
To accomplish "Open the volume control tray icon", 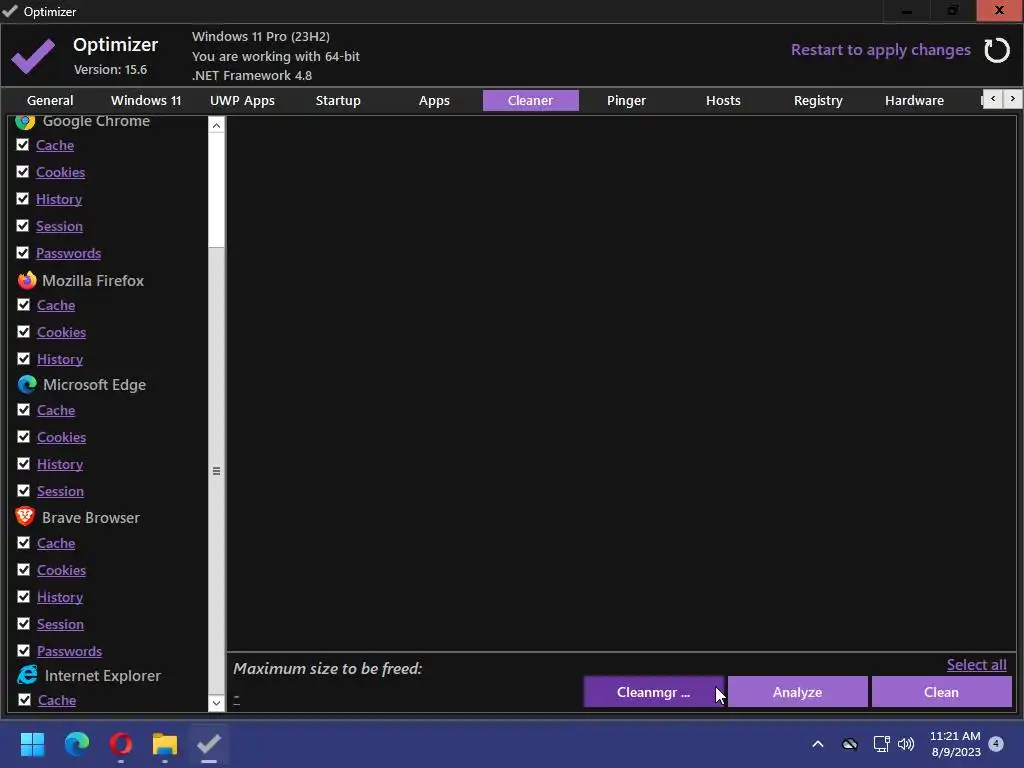I will [906, 744].
